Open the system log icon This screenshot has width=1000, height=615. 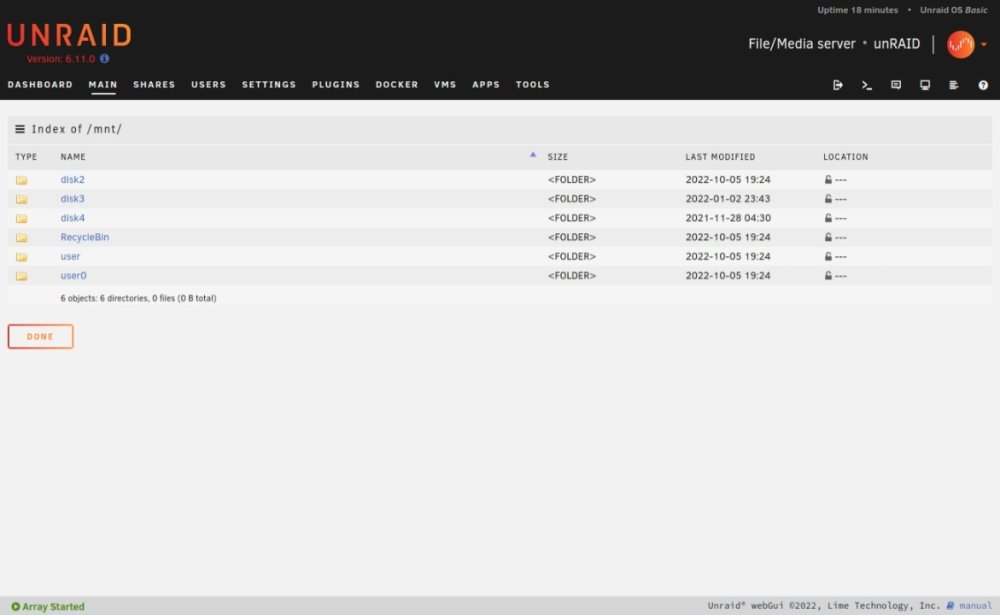(953, 85)
